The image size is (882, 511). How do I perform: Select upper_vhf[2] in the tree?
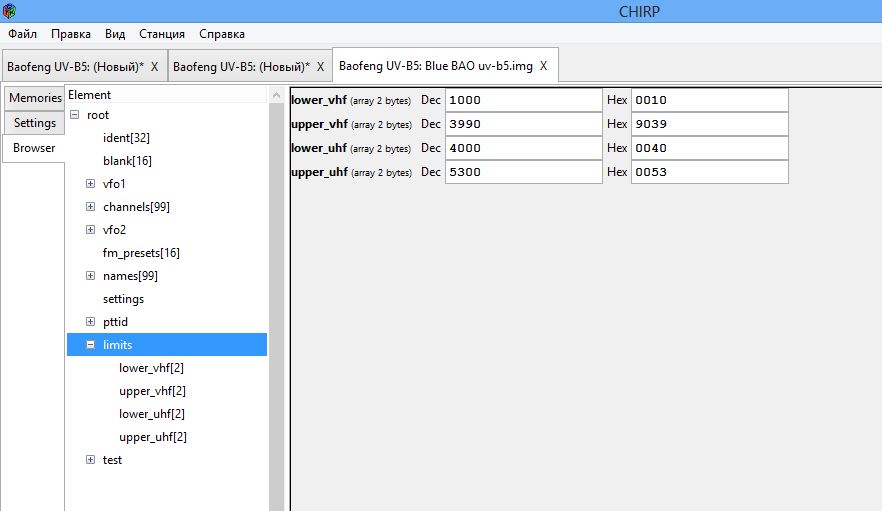(x=152, y=391)
